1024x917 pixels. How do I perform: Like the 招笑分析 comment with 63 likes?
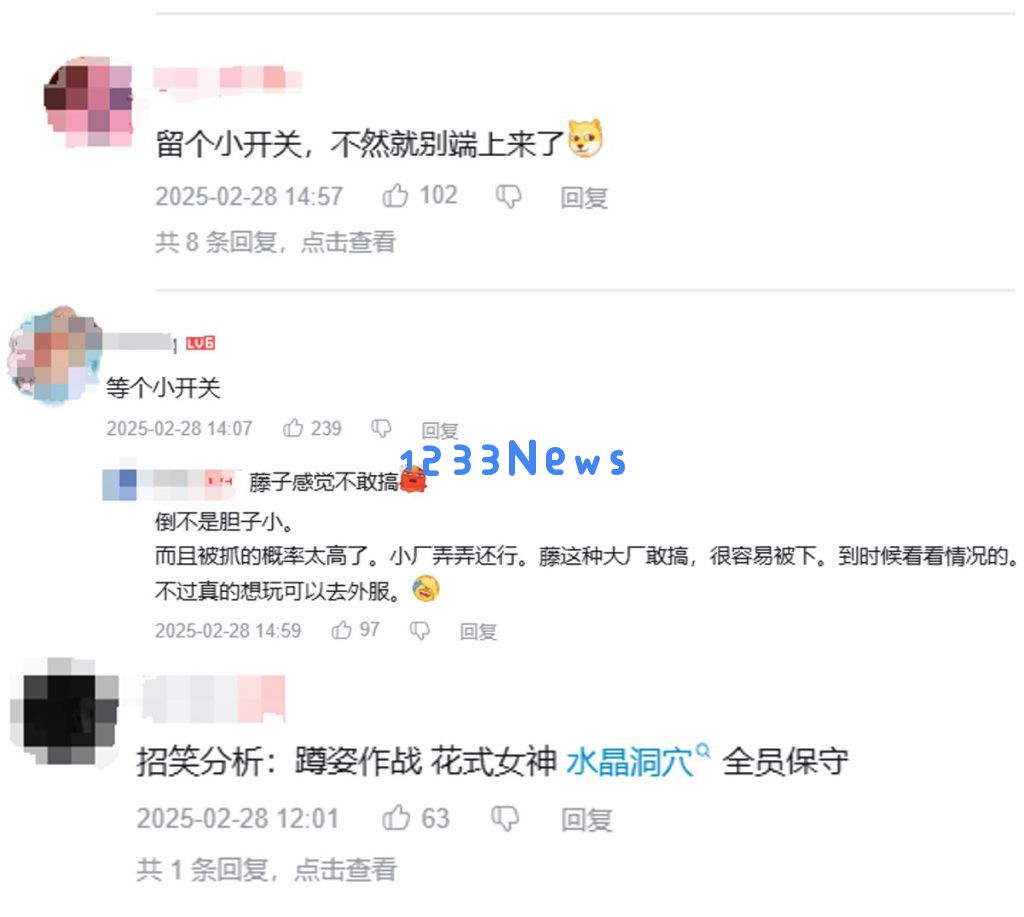point(396,818)
